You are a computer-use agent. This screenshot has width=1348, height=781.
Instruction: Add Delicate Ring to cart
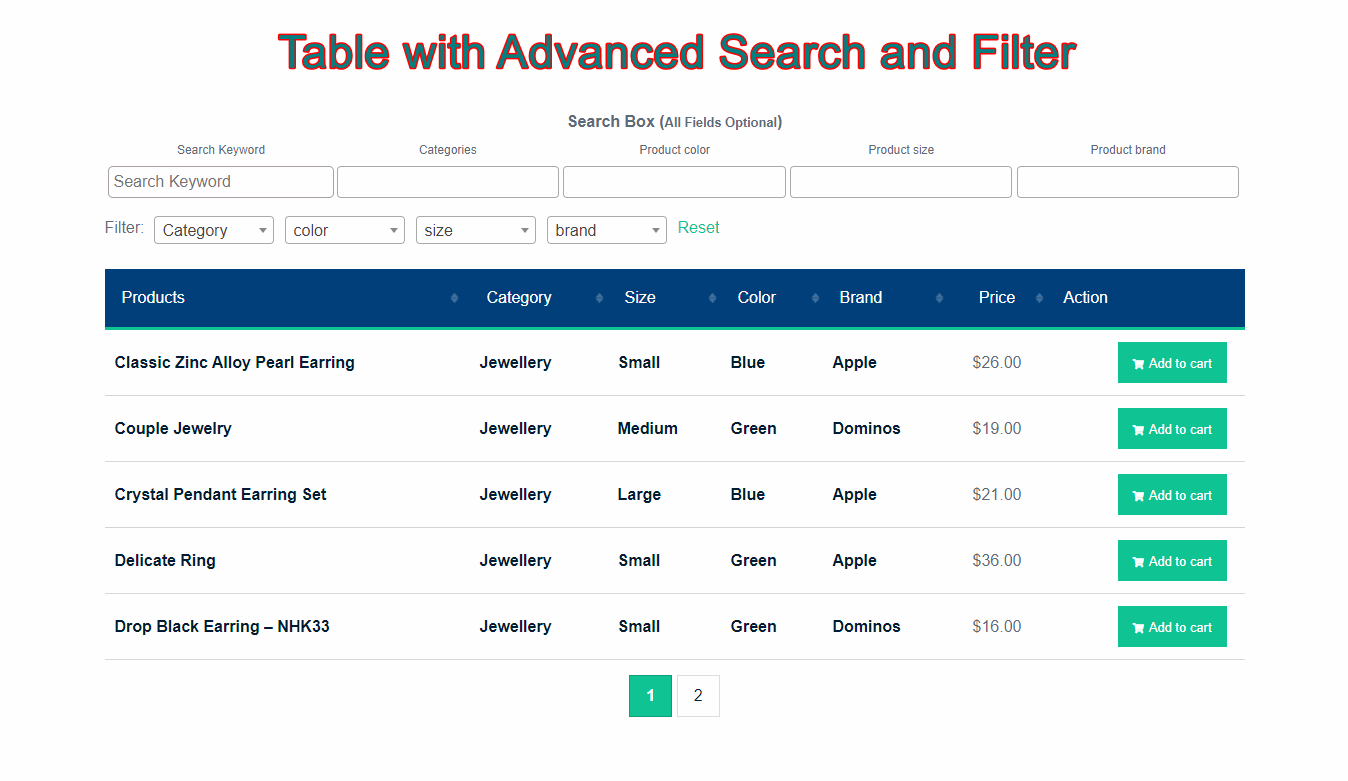[x=1172, y=561]
